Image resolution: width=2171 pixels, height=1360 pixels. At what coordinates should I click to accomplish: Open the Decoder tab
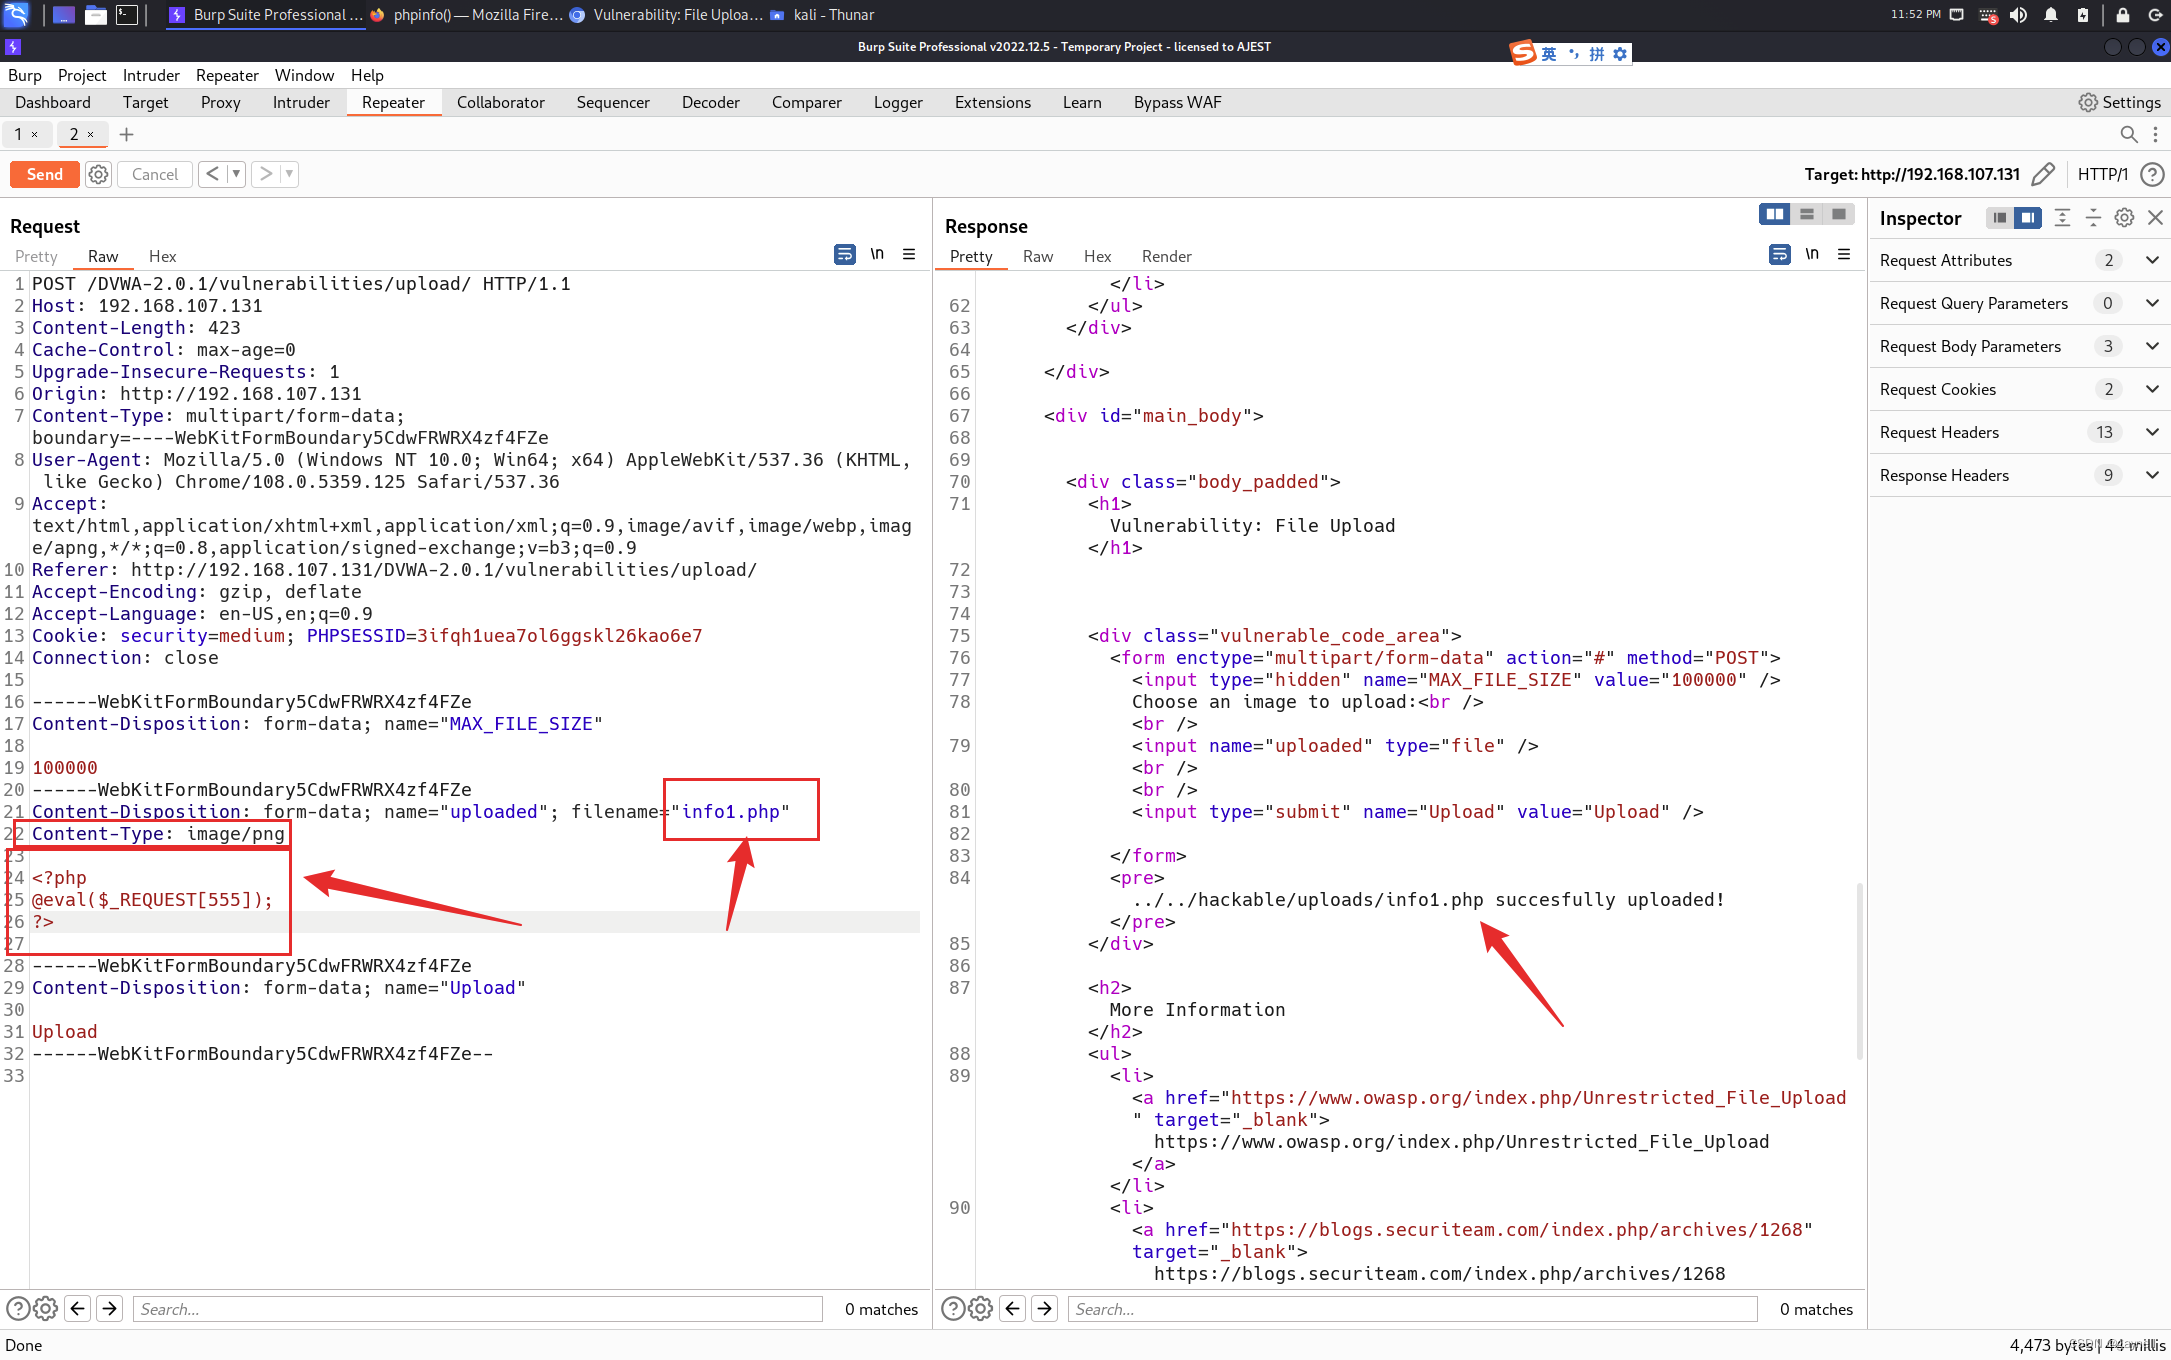pos(710,102)
